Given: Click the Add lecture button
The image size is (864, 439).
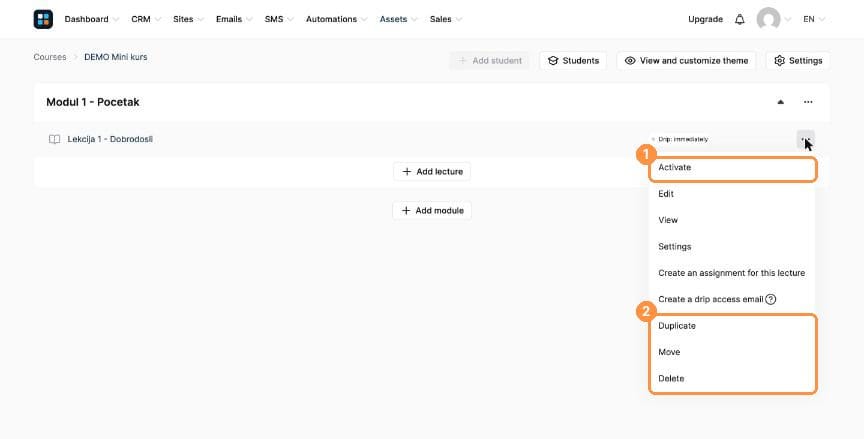Looking at the screenshot, I should tap(432, 172).
